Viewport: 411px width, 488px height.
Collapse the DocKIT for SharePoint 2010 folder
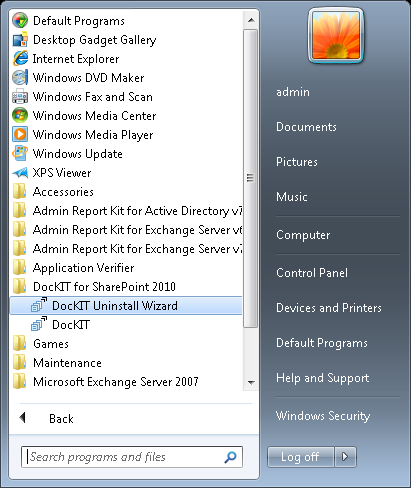[126, 287]
